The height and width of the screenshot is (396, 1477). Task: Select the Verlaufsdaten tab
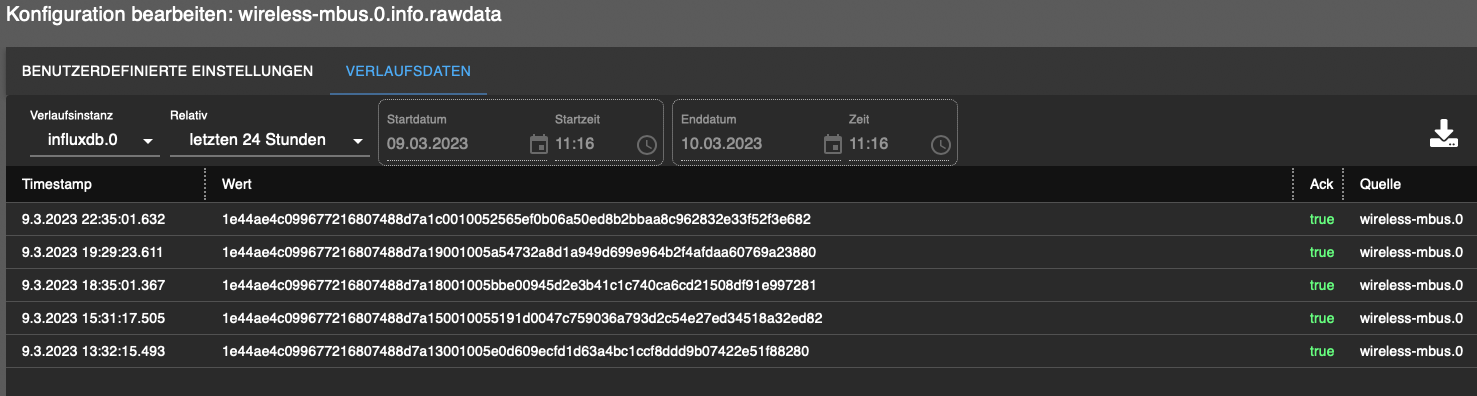(x=408, y=71)
